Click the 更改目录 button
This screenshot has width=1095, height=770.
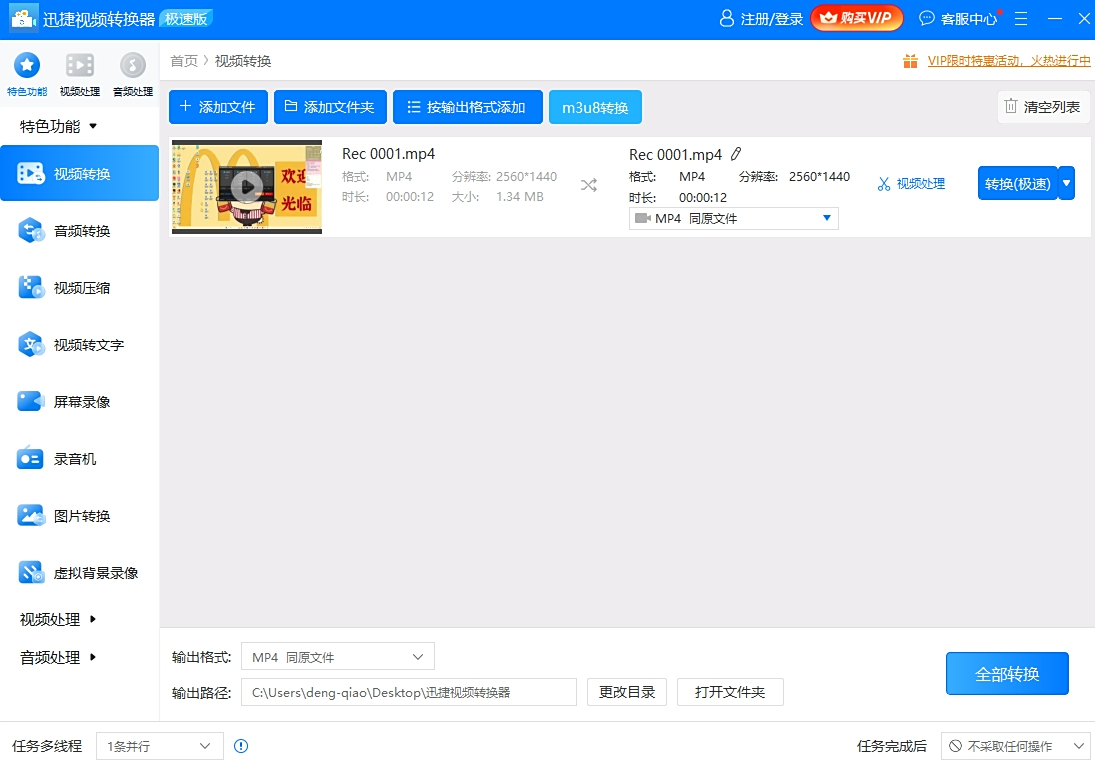(x=626, y=692)
